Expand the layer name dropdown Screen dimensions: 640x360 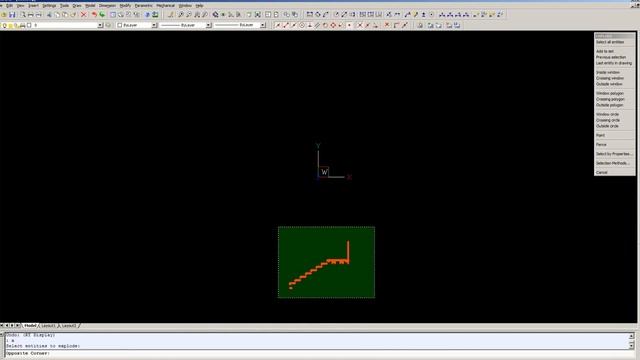tap(100, 25)
